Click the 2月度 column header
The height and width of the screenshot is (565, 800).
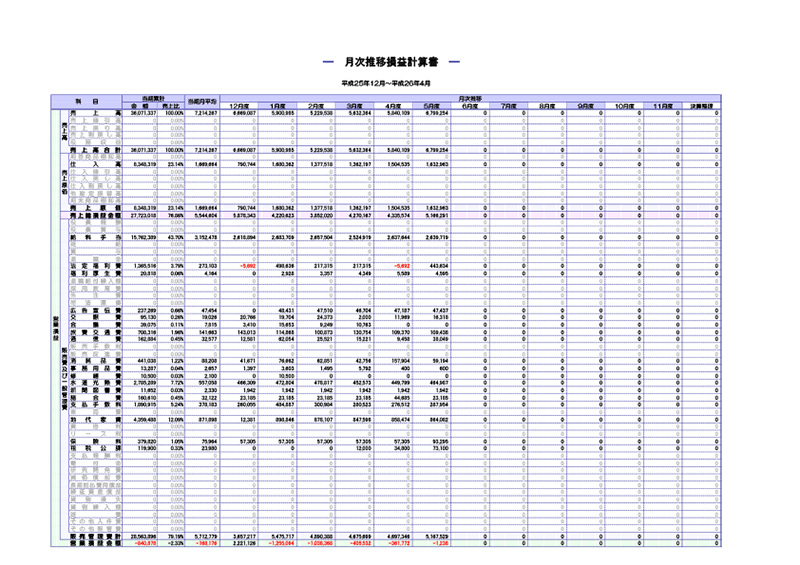(316, 106)
